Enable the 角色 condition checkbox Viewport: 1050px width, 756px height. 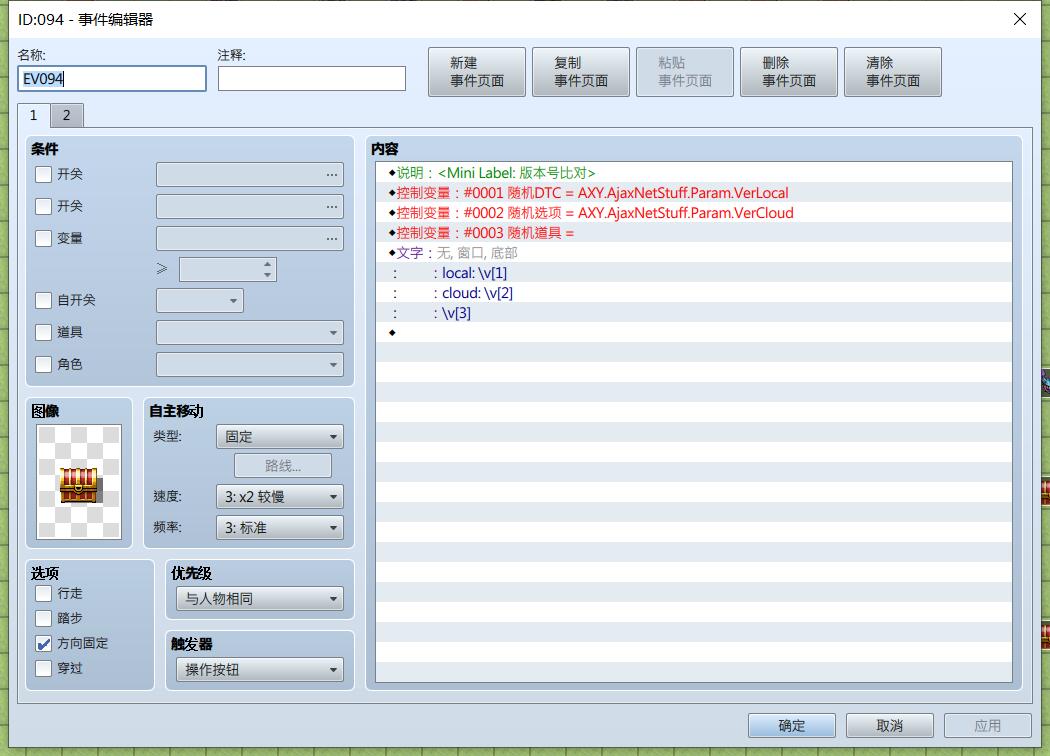coord(44,364)
